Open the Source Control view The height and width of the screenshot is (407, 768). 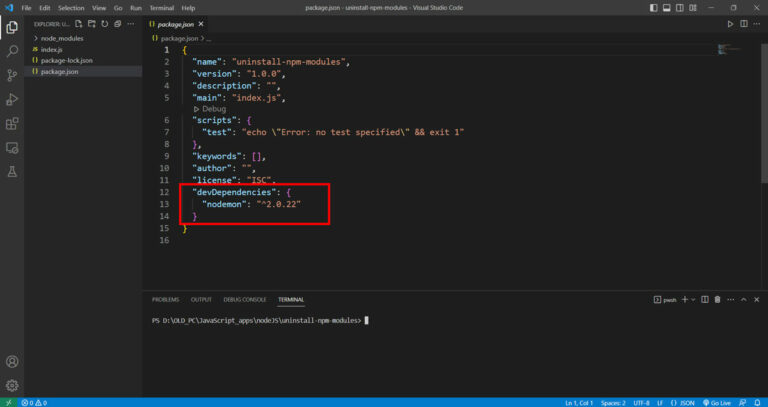click(12, 75)
